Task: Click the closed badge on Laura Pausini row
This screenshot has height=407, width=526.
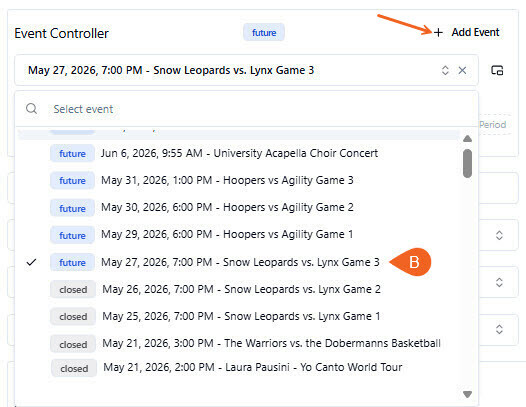Action: 74,368
